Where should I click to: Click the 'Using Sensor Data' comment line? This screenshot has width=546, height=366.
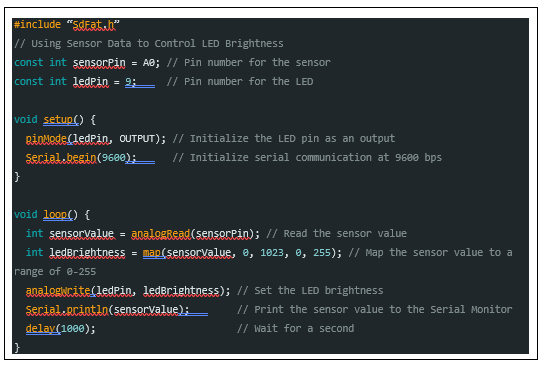(149, 44)
